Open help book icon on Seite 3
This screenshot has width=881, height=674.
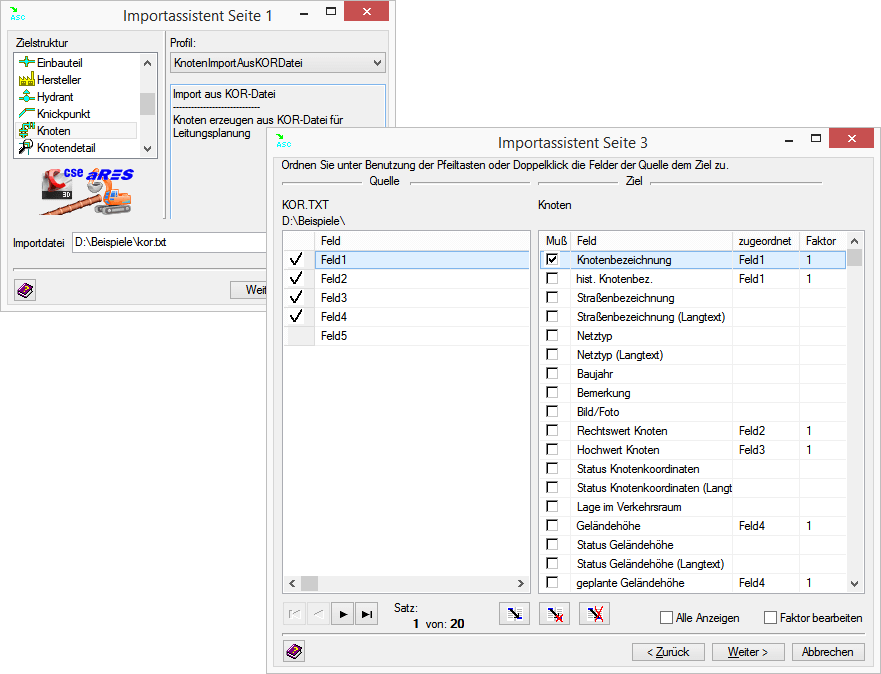pos(294,651)
